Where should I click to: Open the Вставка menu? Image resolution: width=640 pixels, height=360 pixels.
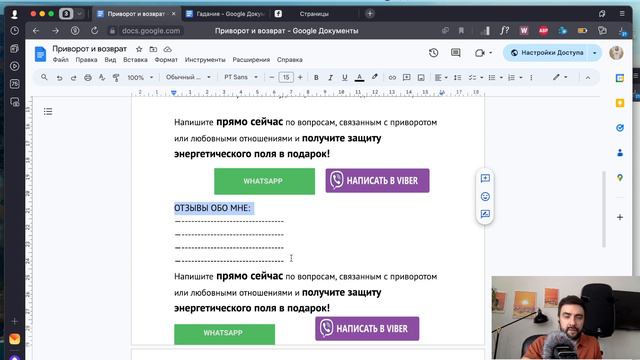135,60
